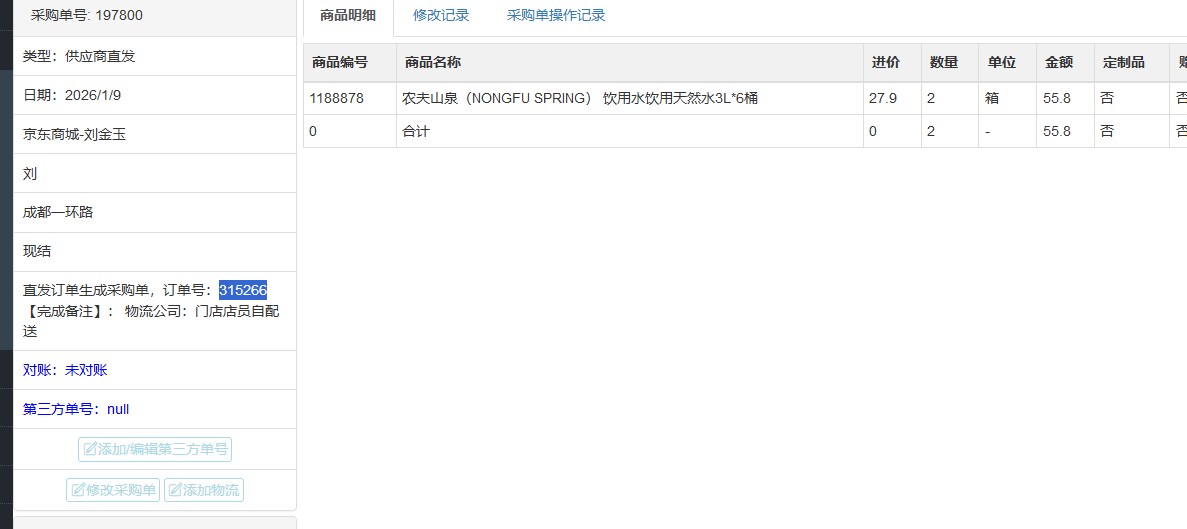Open the 修改记录 tab
1187x529 pixels.
pos(441,15)
